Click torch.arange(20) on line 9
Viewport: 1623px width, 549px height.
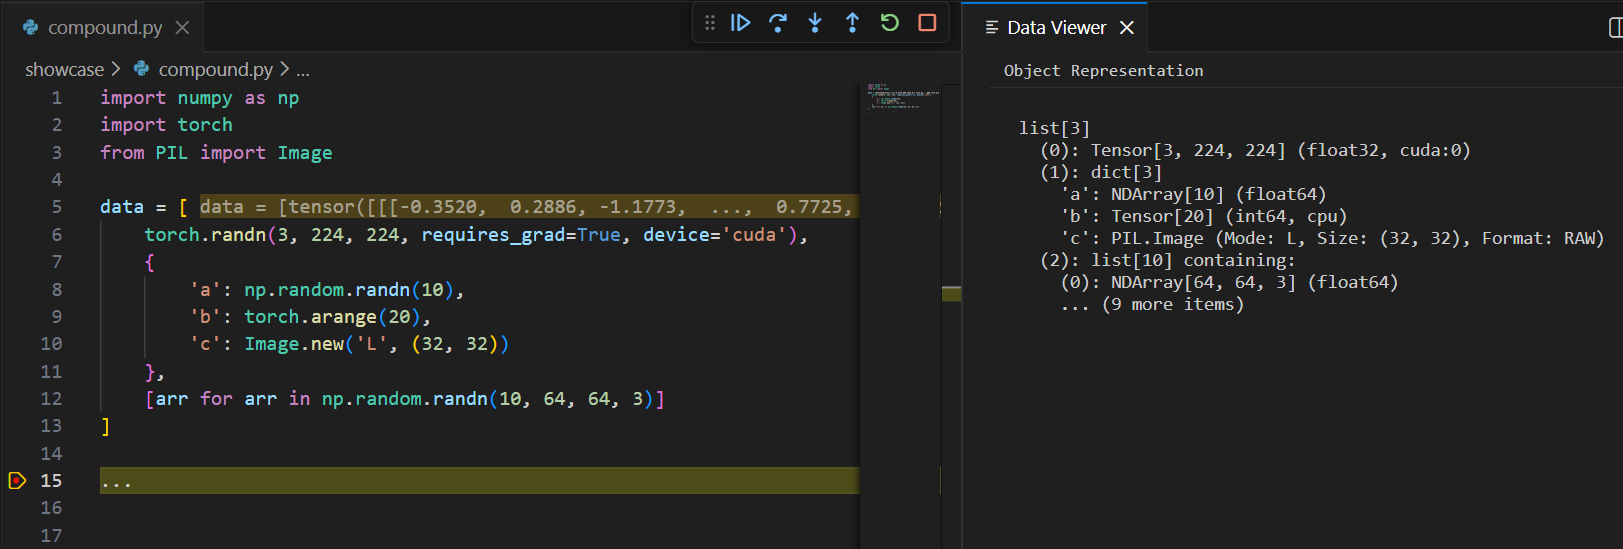pyautogui.click(x=332, y=317)
